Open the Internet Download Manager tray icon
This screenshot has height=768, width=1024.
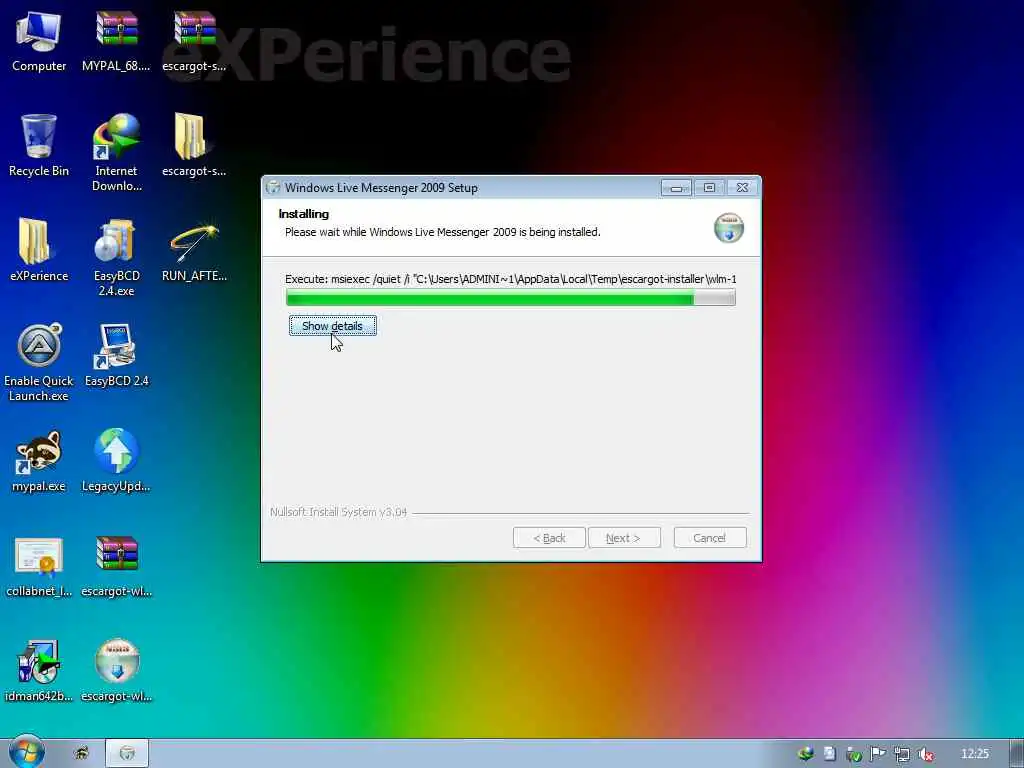tap(805, 754)
